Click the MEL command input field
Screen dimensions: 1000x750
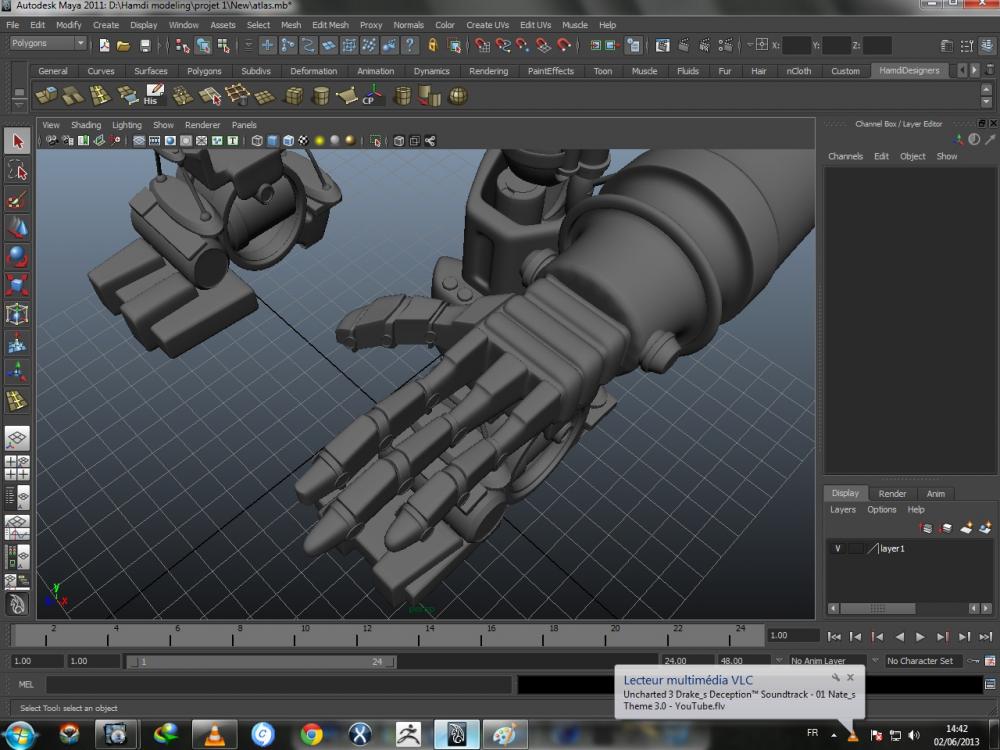coord(278,685)
